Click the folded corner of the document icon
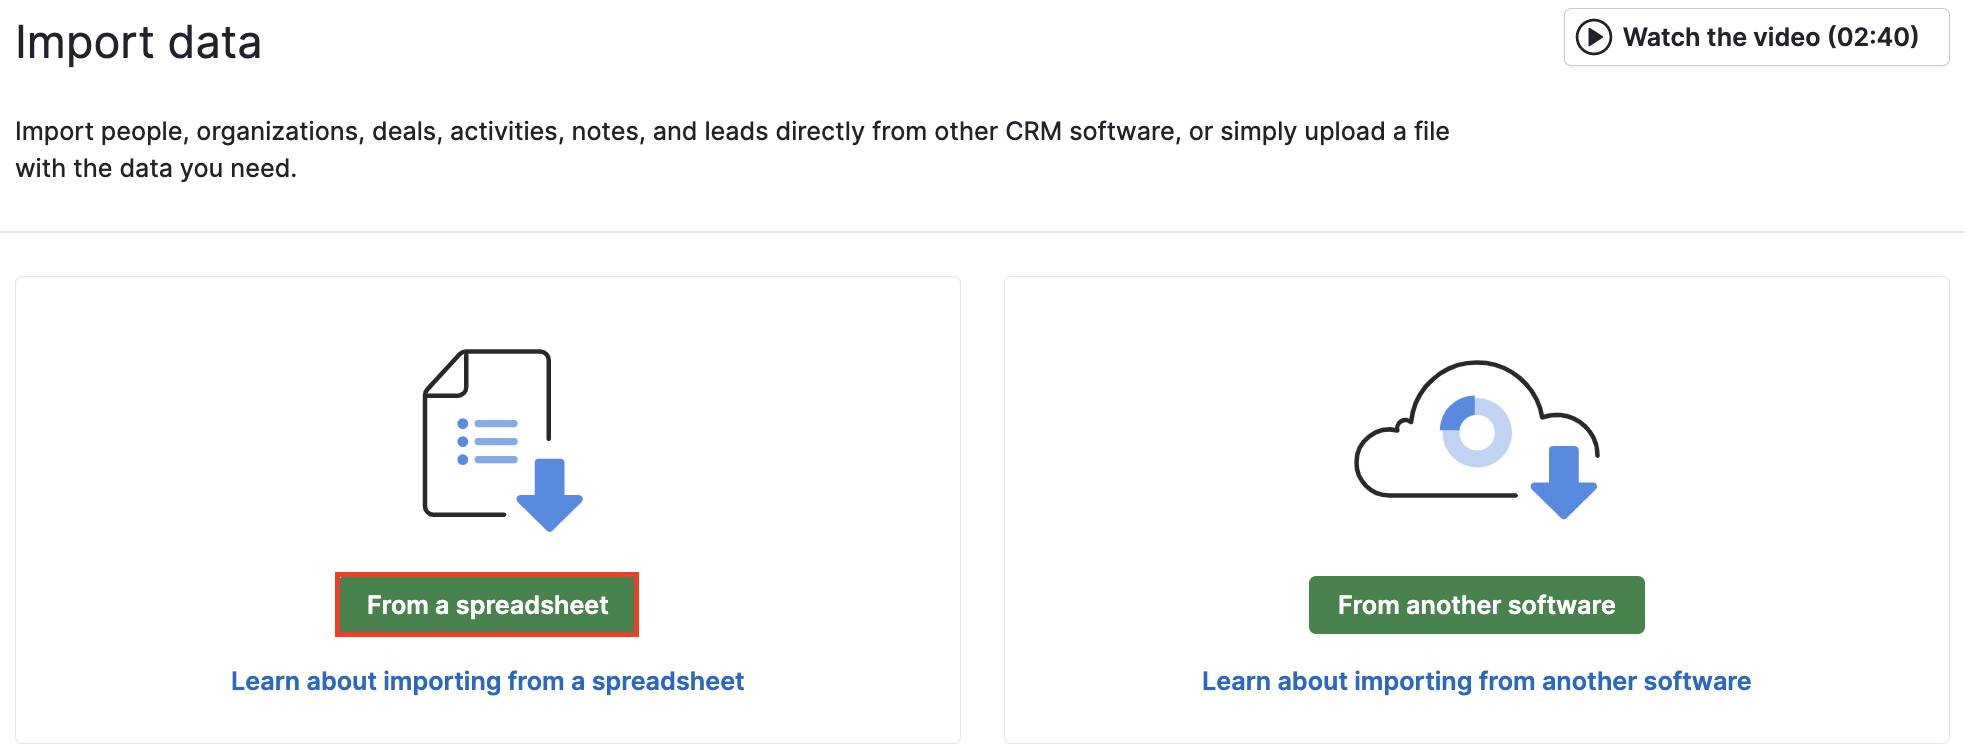Screen dimensions: 1964x756 click(446, 373)
